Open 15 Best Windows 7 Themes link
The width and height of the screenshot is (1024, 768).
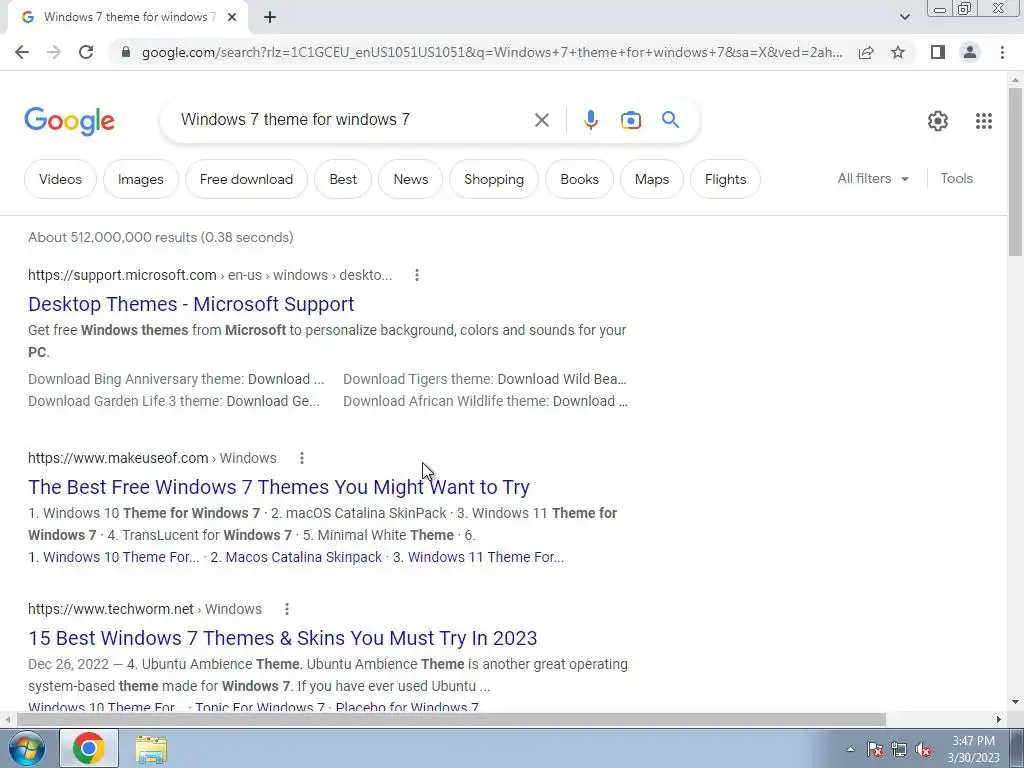coord(283,638)
